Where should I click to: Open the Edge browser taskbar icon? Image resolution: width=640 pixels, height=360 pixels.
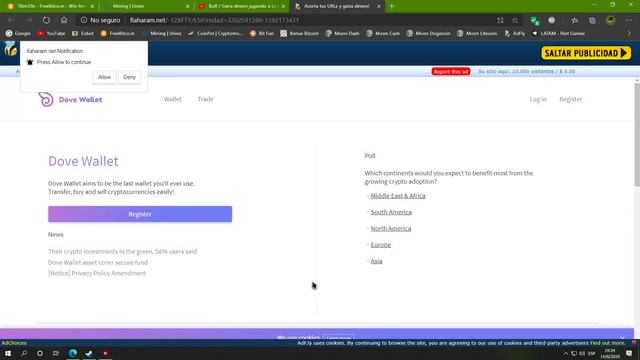point(73,353)
